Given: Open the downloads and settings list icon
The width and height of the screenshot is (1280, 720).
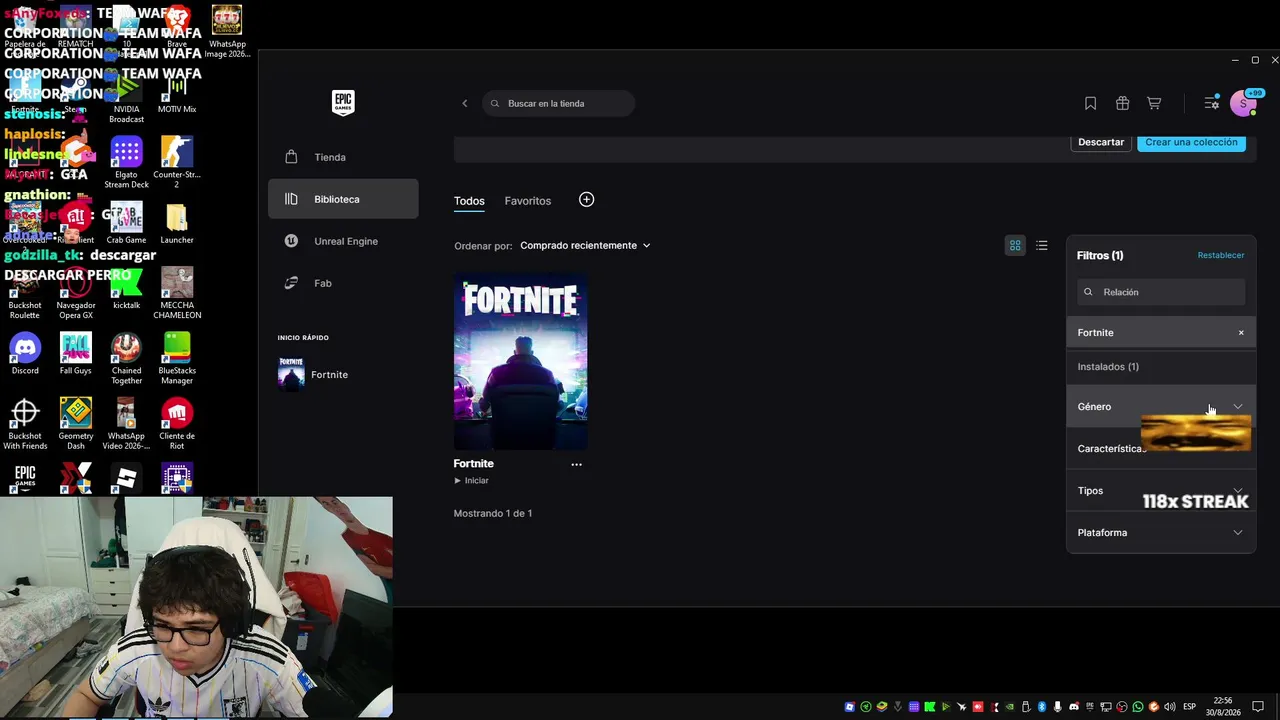Looking at the screenshot, I should (x=1212, y=104).
